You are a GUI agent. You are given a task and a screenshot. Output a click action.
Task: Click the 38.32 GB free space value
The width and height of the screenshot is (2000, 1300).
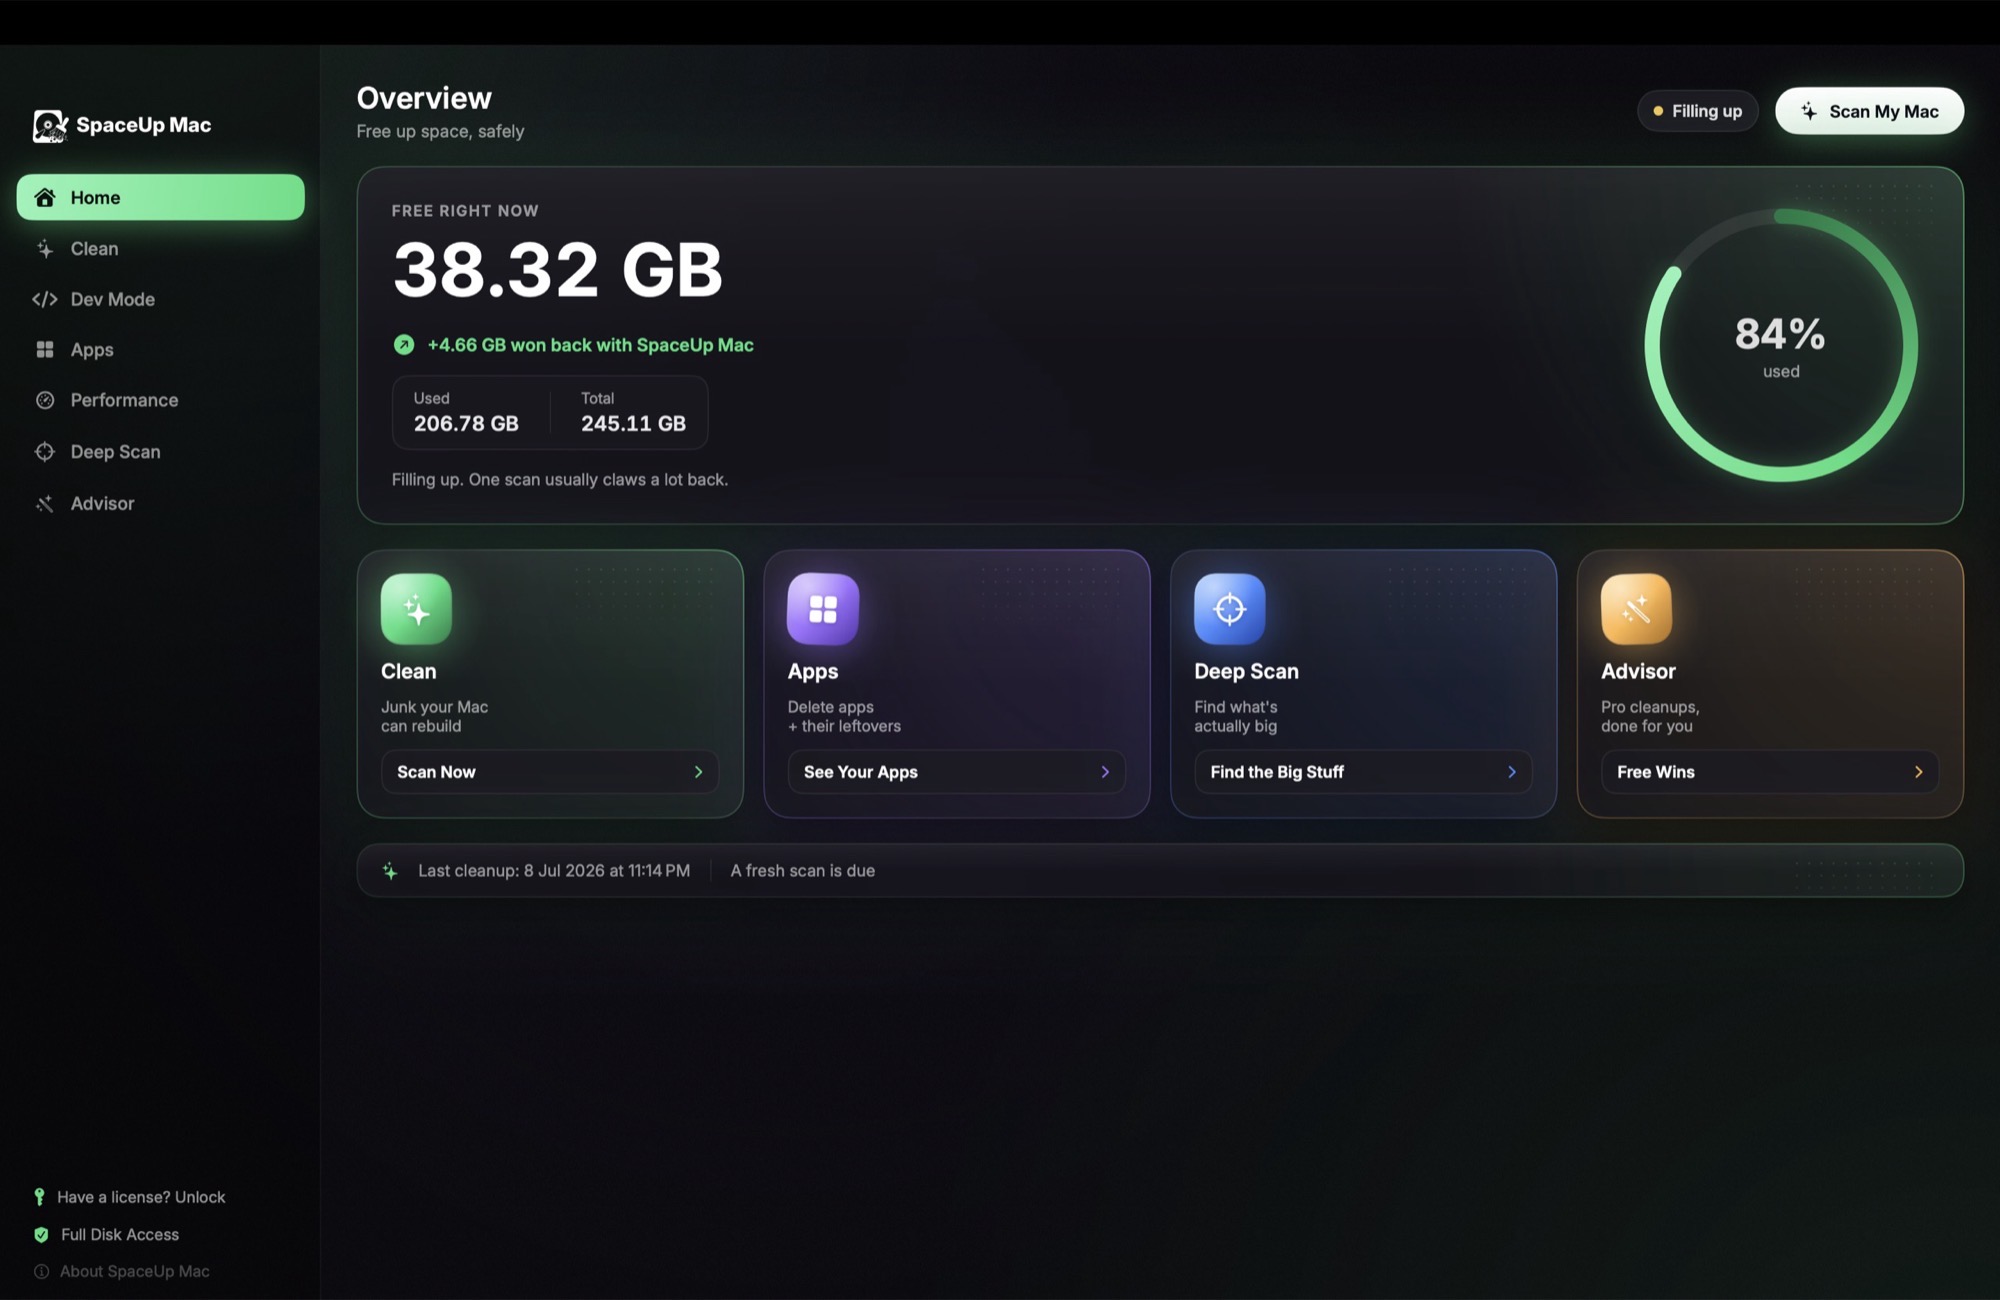[558, 270]
